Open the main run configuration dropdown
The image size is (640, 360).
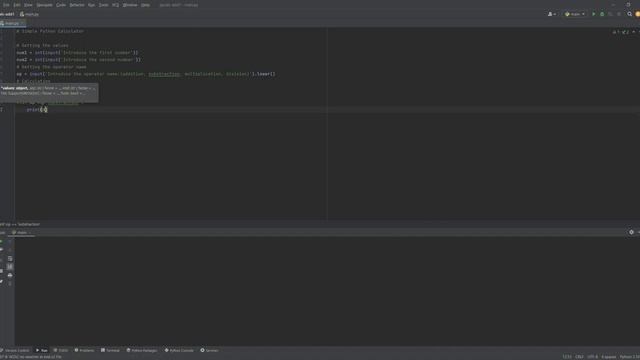click(x=575, y=14)
